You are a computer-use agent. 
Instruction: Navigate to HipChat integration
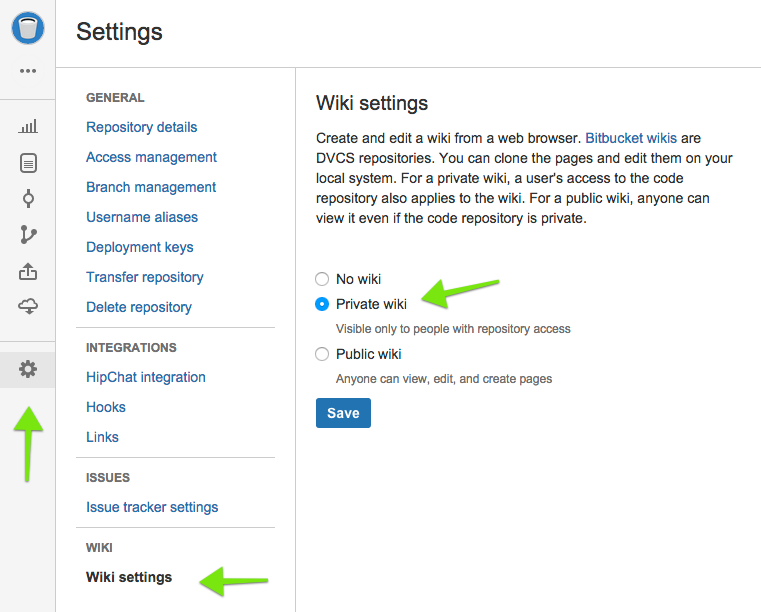tap(146, 377)
